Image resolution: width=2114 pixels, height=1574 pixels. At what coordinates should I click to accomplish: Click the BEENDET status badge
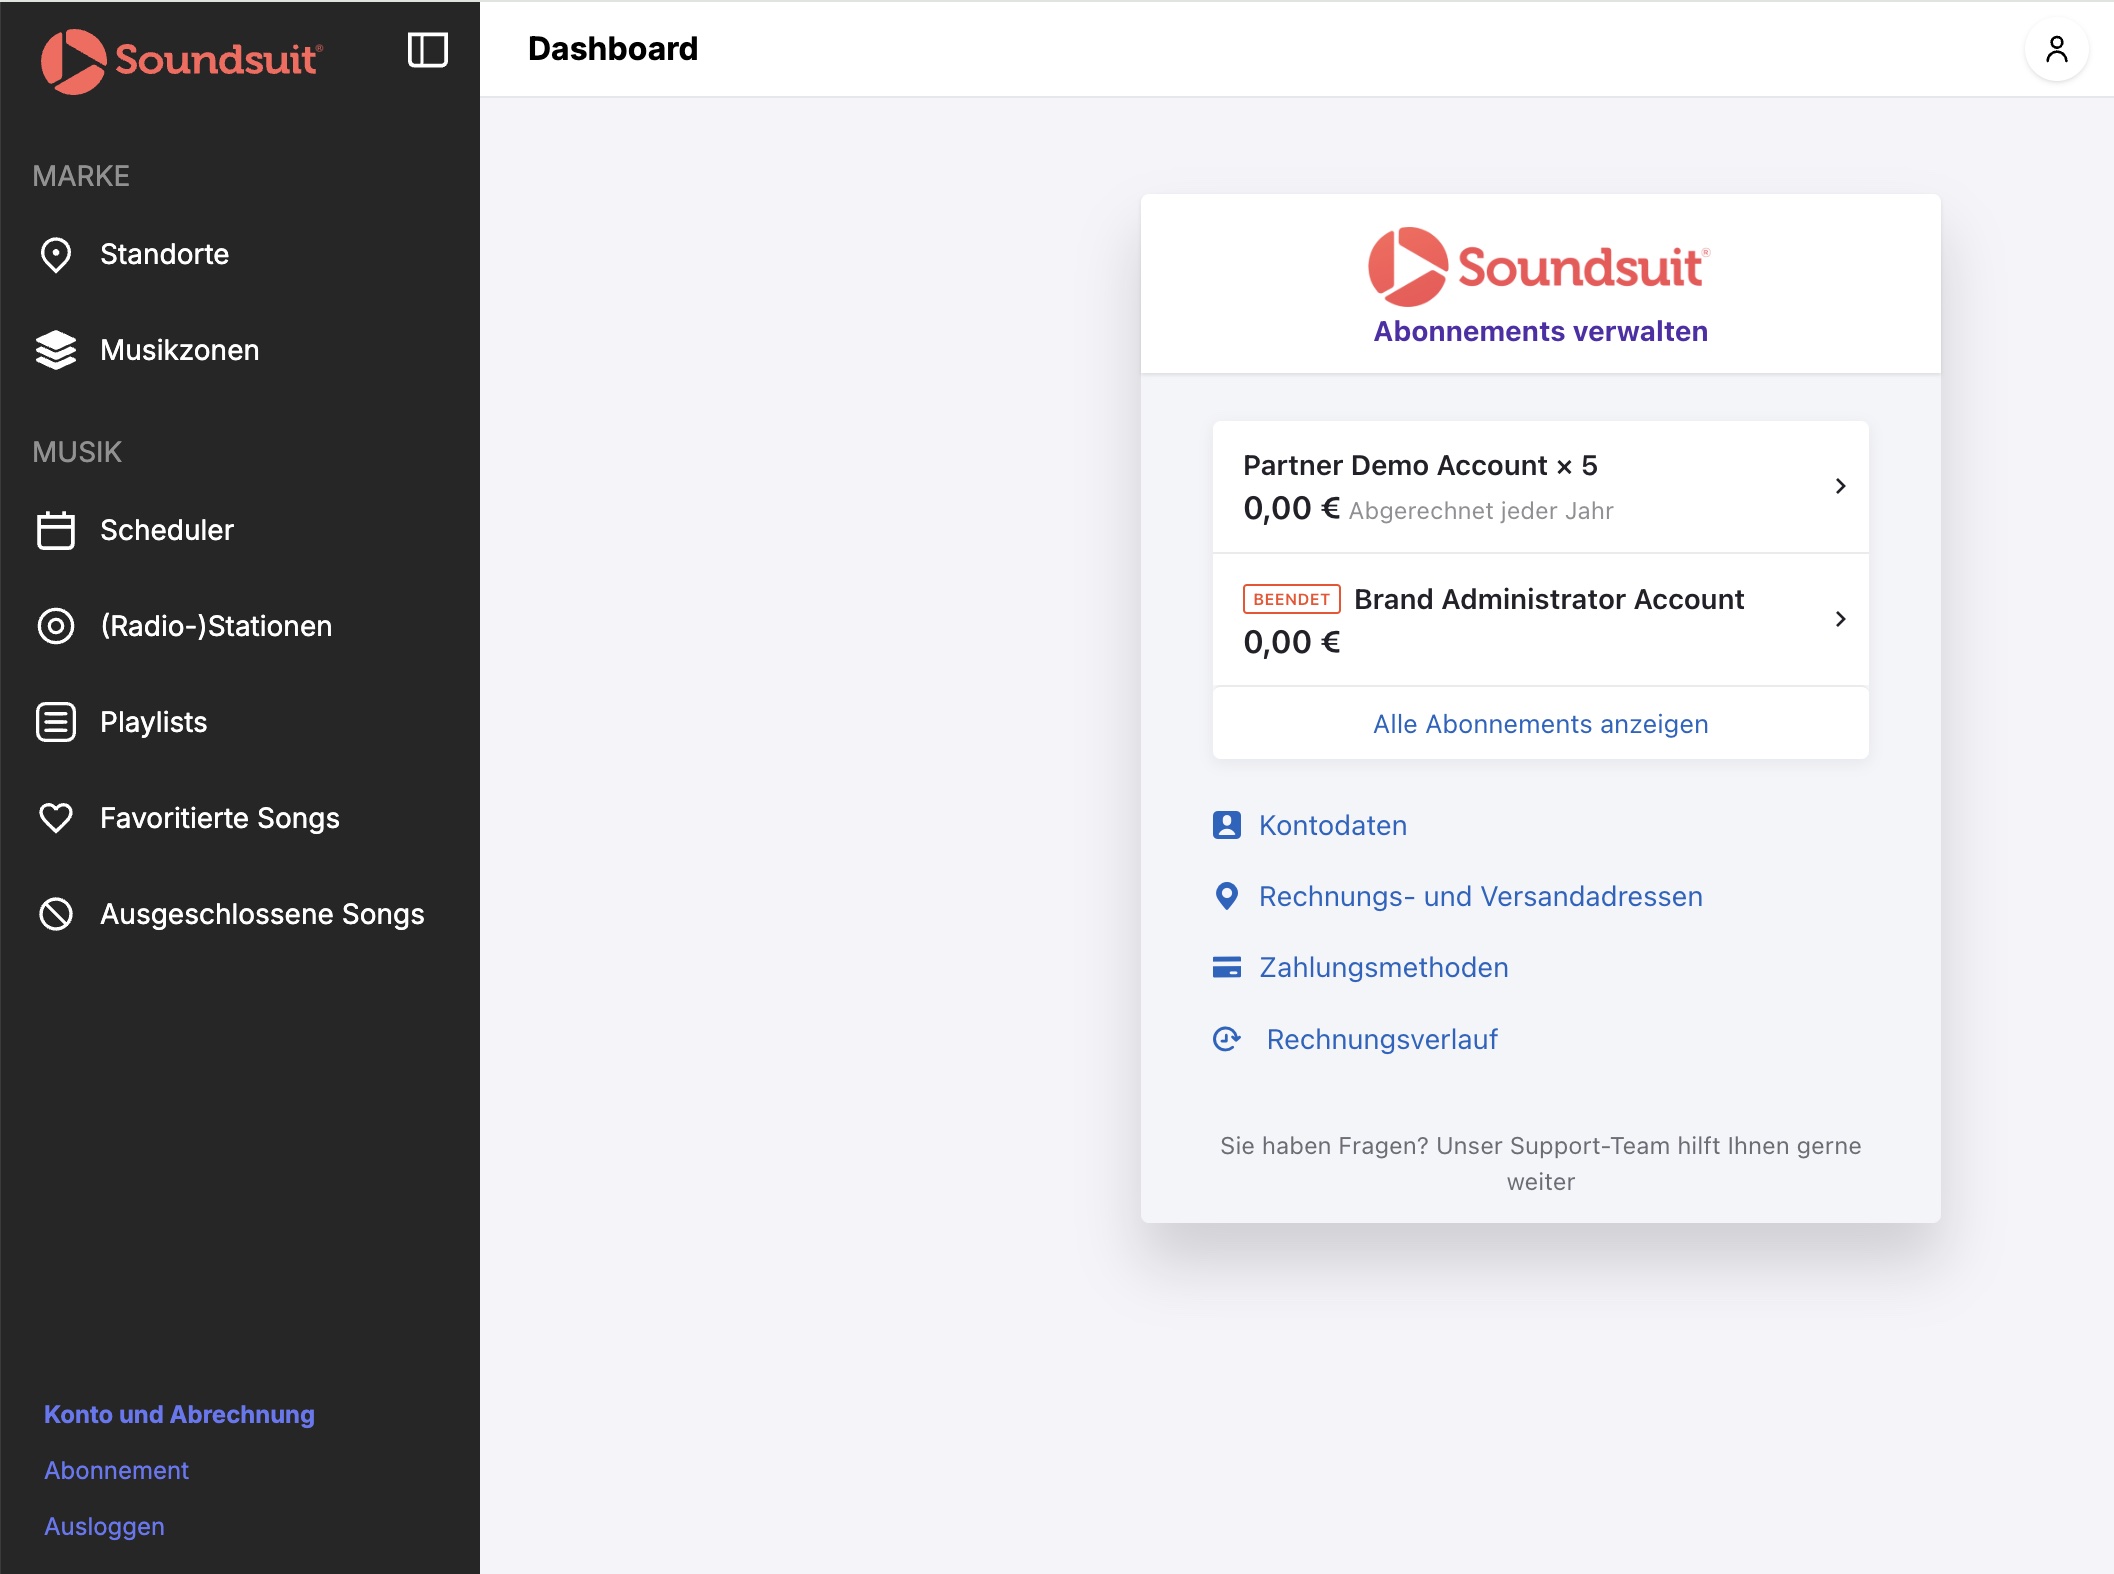1291,599
